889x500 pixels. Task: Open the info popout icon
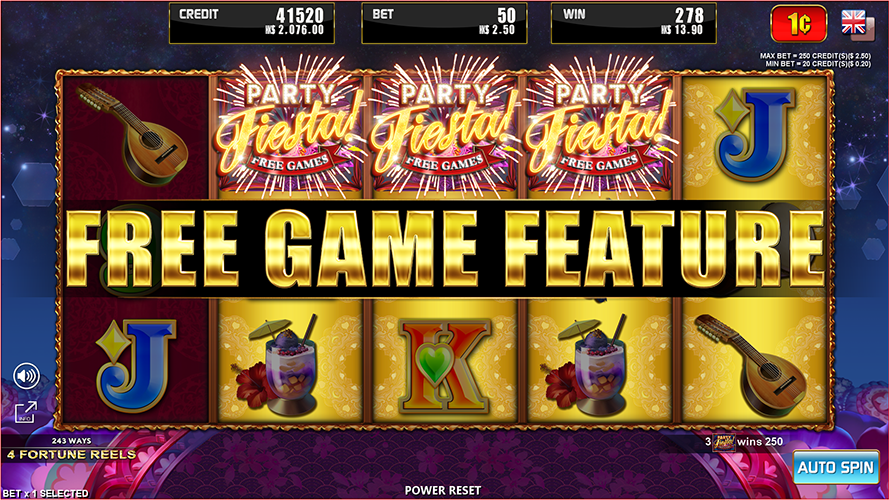click(x=26, y=412)
